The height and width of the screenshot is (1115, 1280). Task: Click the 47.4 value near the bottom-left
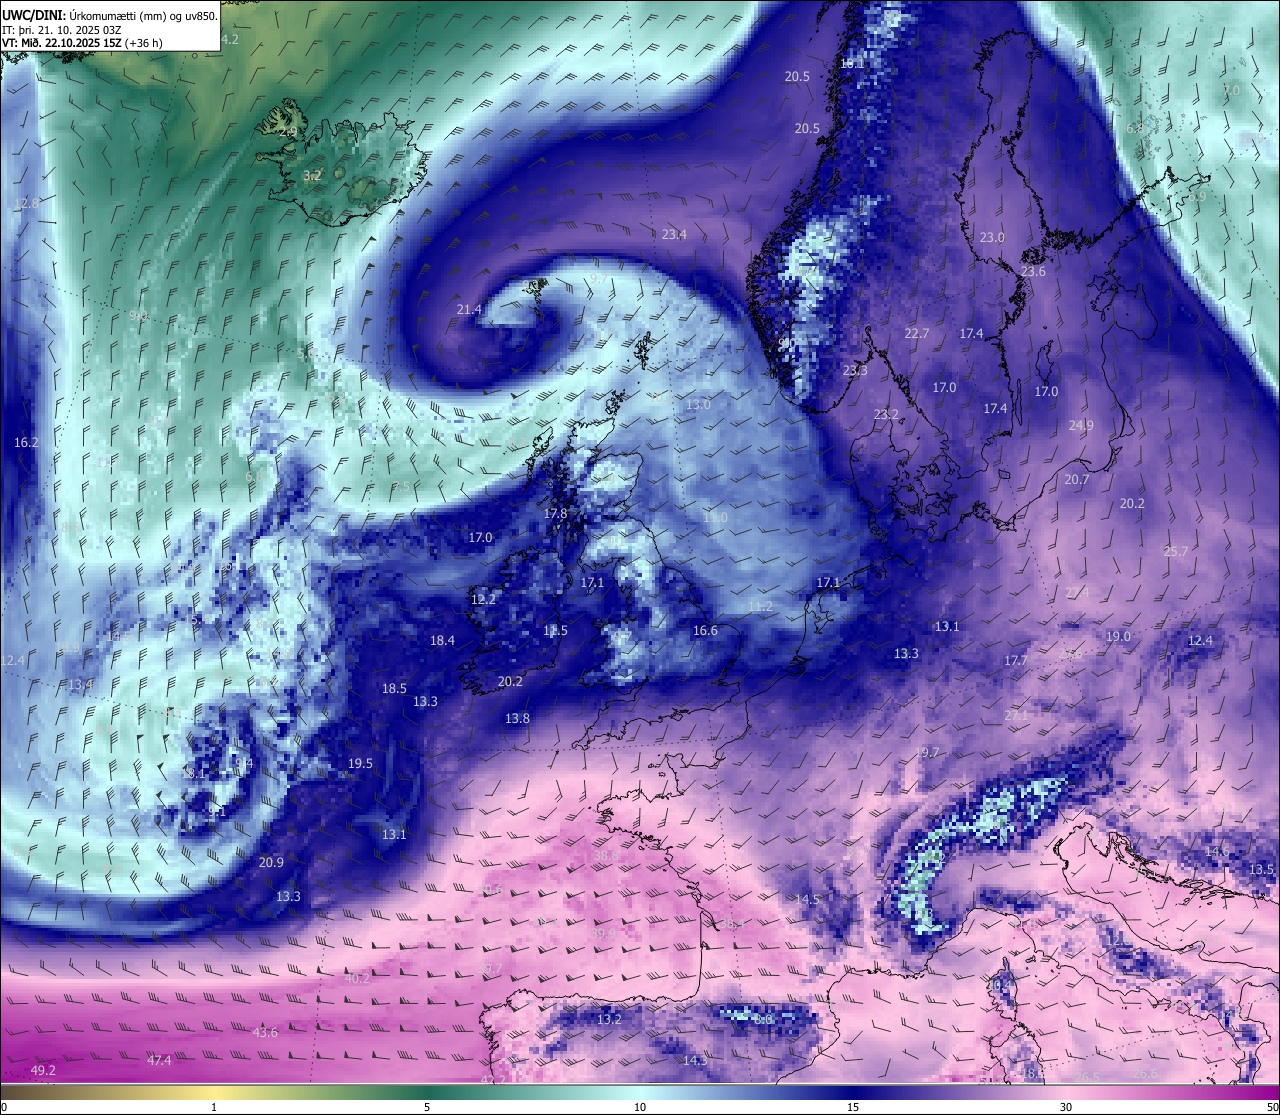159,1061
